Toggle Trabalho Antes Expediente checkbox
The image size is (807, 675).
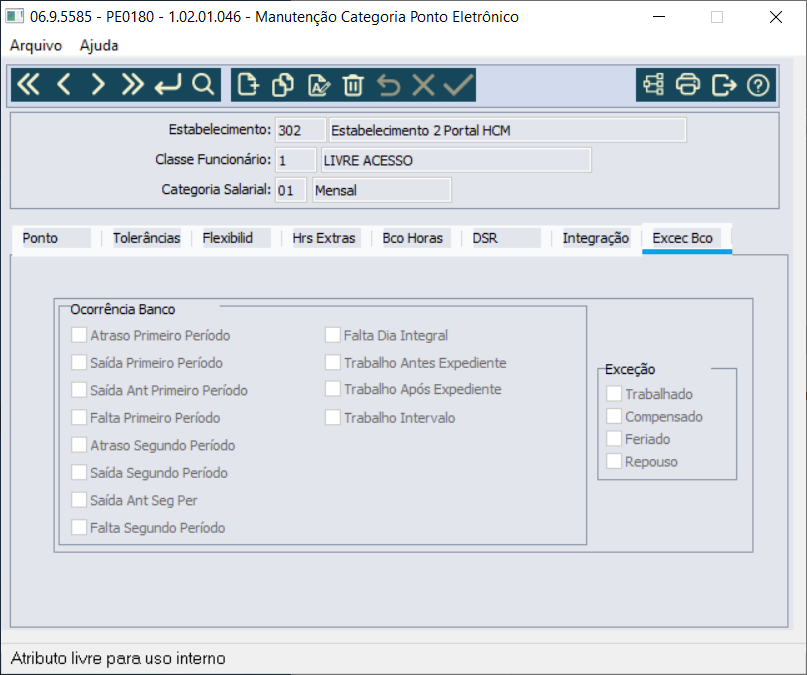(332, 362)
